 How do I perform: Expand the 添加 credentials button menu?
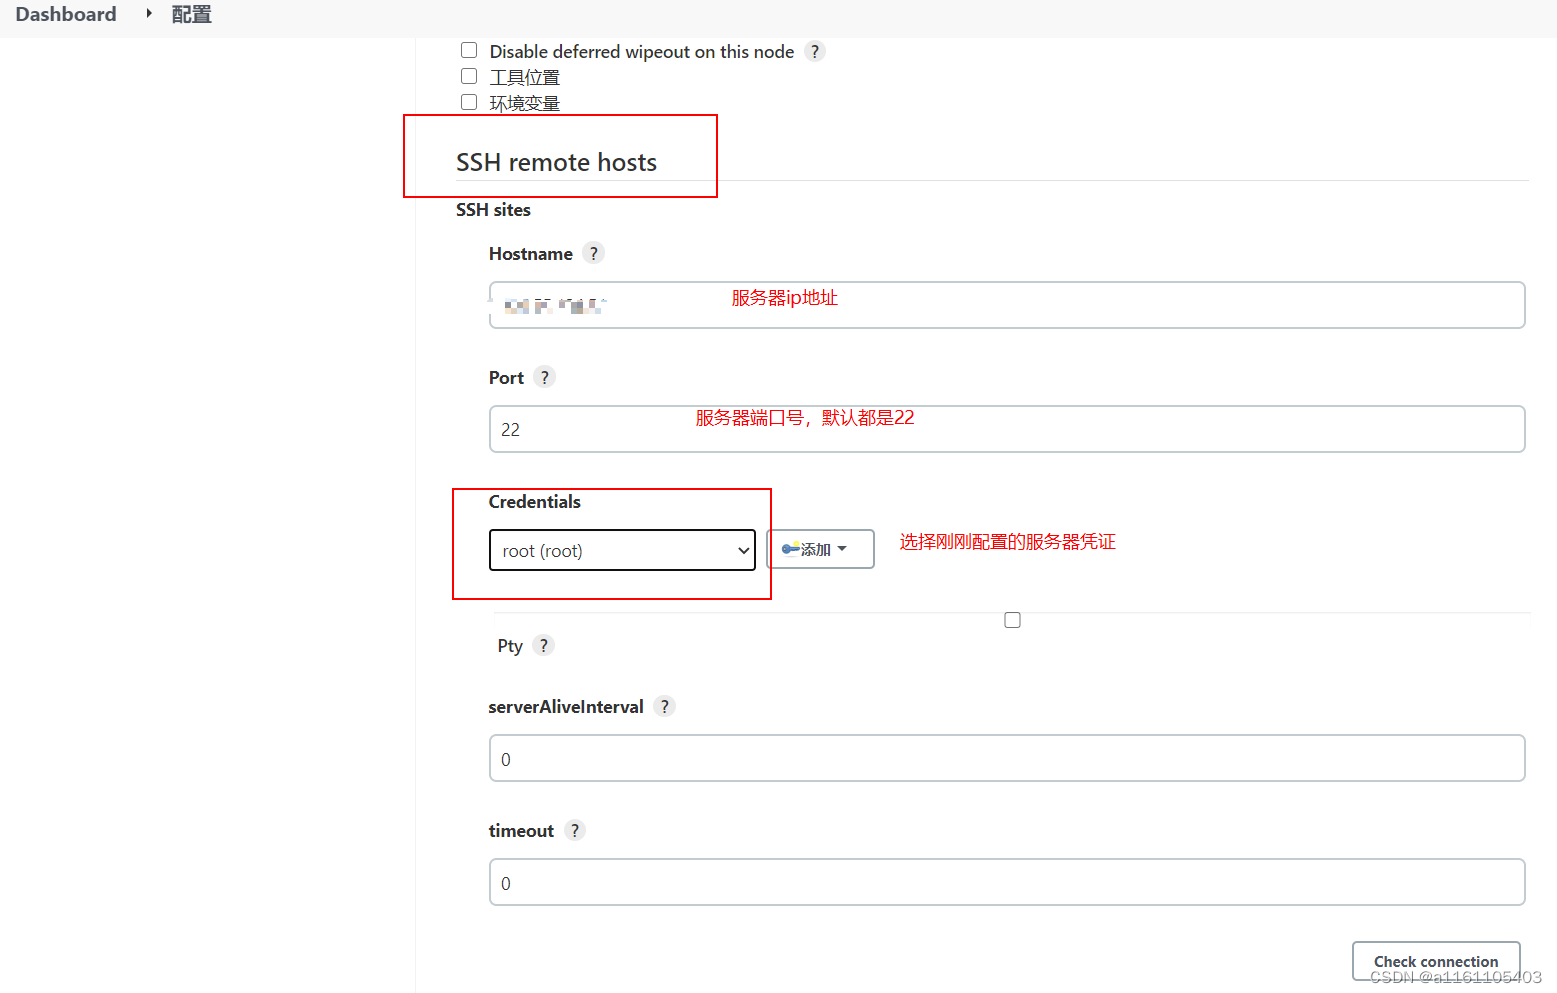820,549
